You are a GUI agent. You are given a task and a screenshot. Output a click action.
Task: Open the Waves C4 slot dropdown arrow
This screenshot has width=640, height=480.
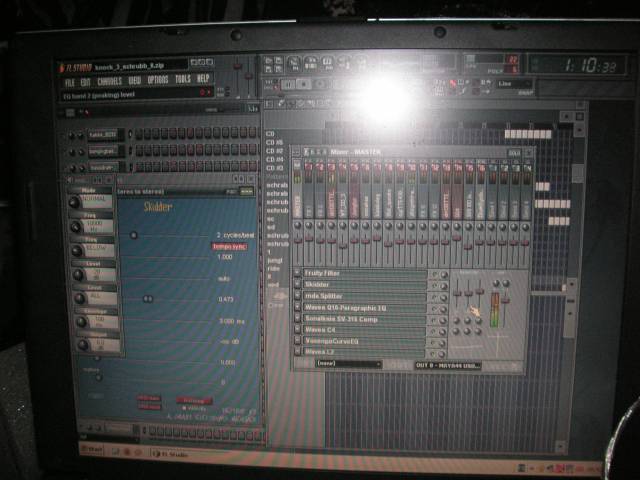(x=297, y=329)
